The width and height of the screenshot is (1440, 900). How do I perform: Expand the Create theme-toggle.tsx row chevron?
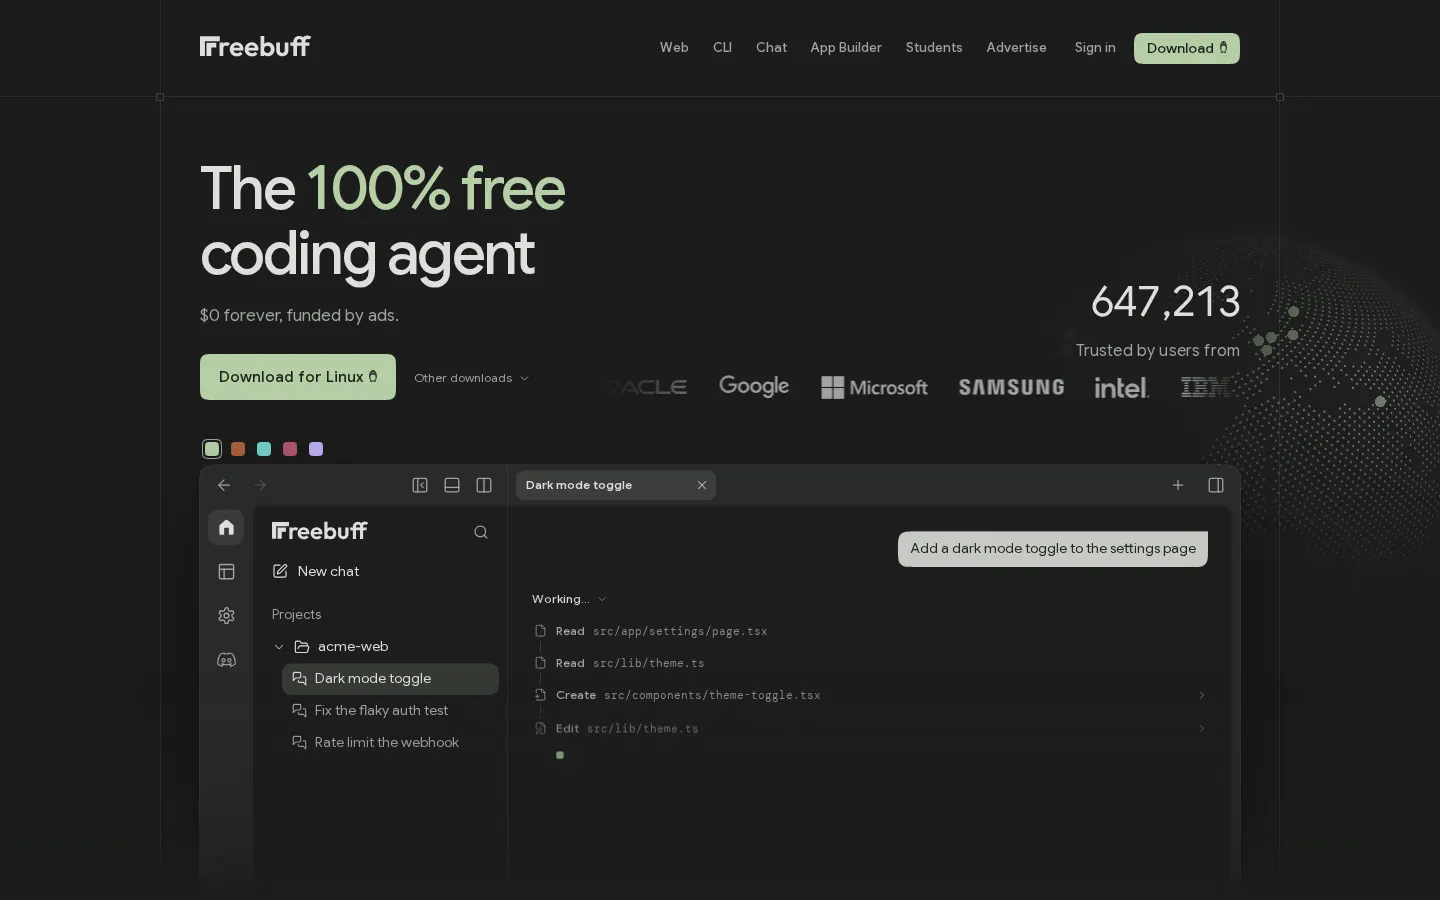pos(1202,695)
